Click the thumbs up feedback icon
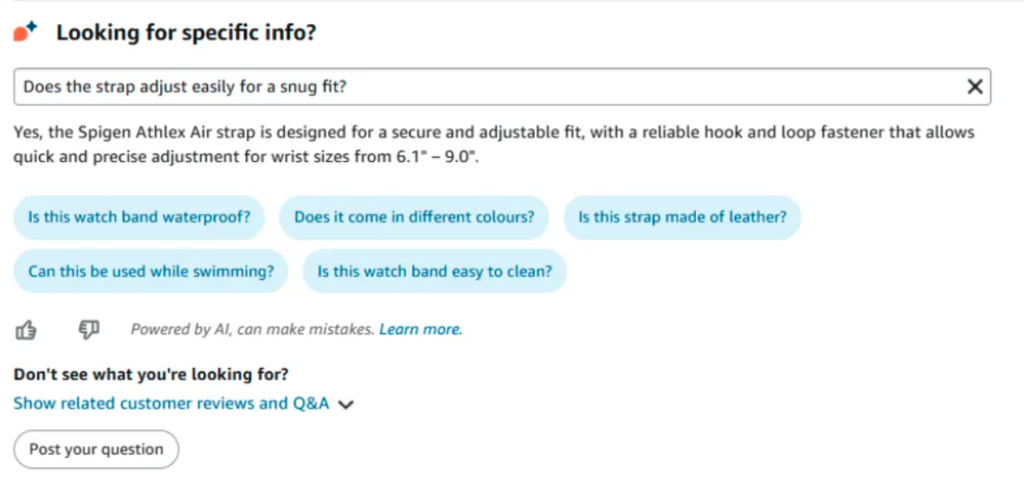Viewport: 1024px width, 478px height. pyautogui.click(x=25, y=330)
